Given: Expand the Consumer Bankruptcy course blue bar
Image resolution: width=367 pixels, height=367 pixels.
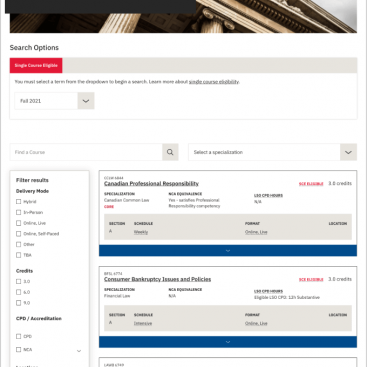Looking at the screenshot, I should click(x=228, y=342).
